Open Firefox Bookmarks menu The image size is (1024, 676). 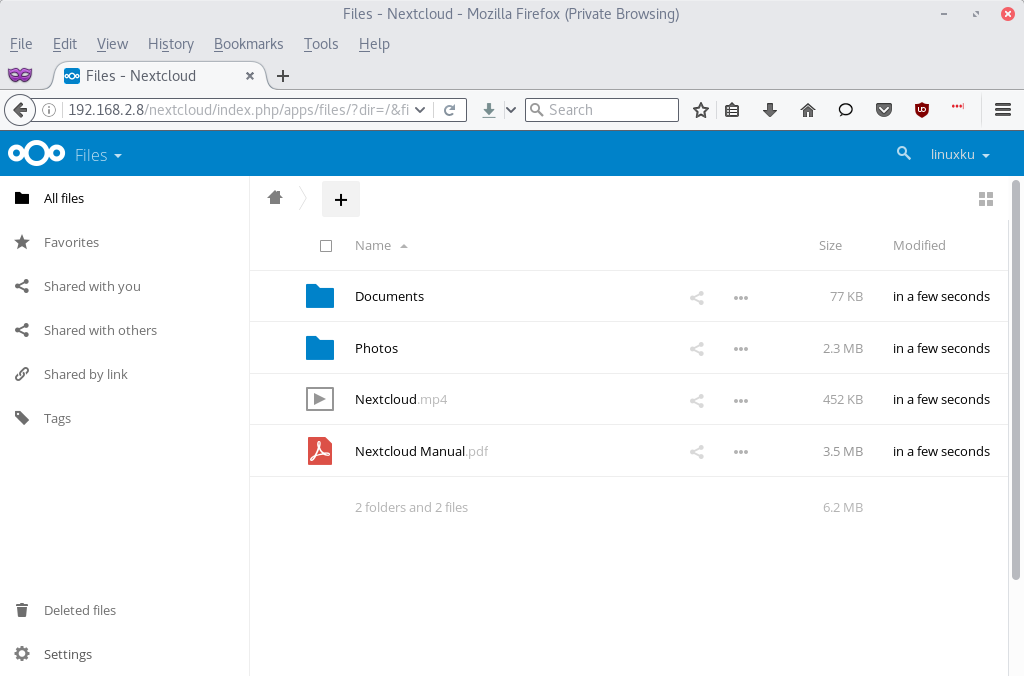click(248, 44)
